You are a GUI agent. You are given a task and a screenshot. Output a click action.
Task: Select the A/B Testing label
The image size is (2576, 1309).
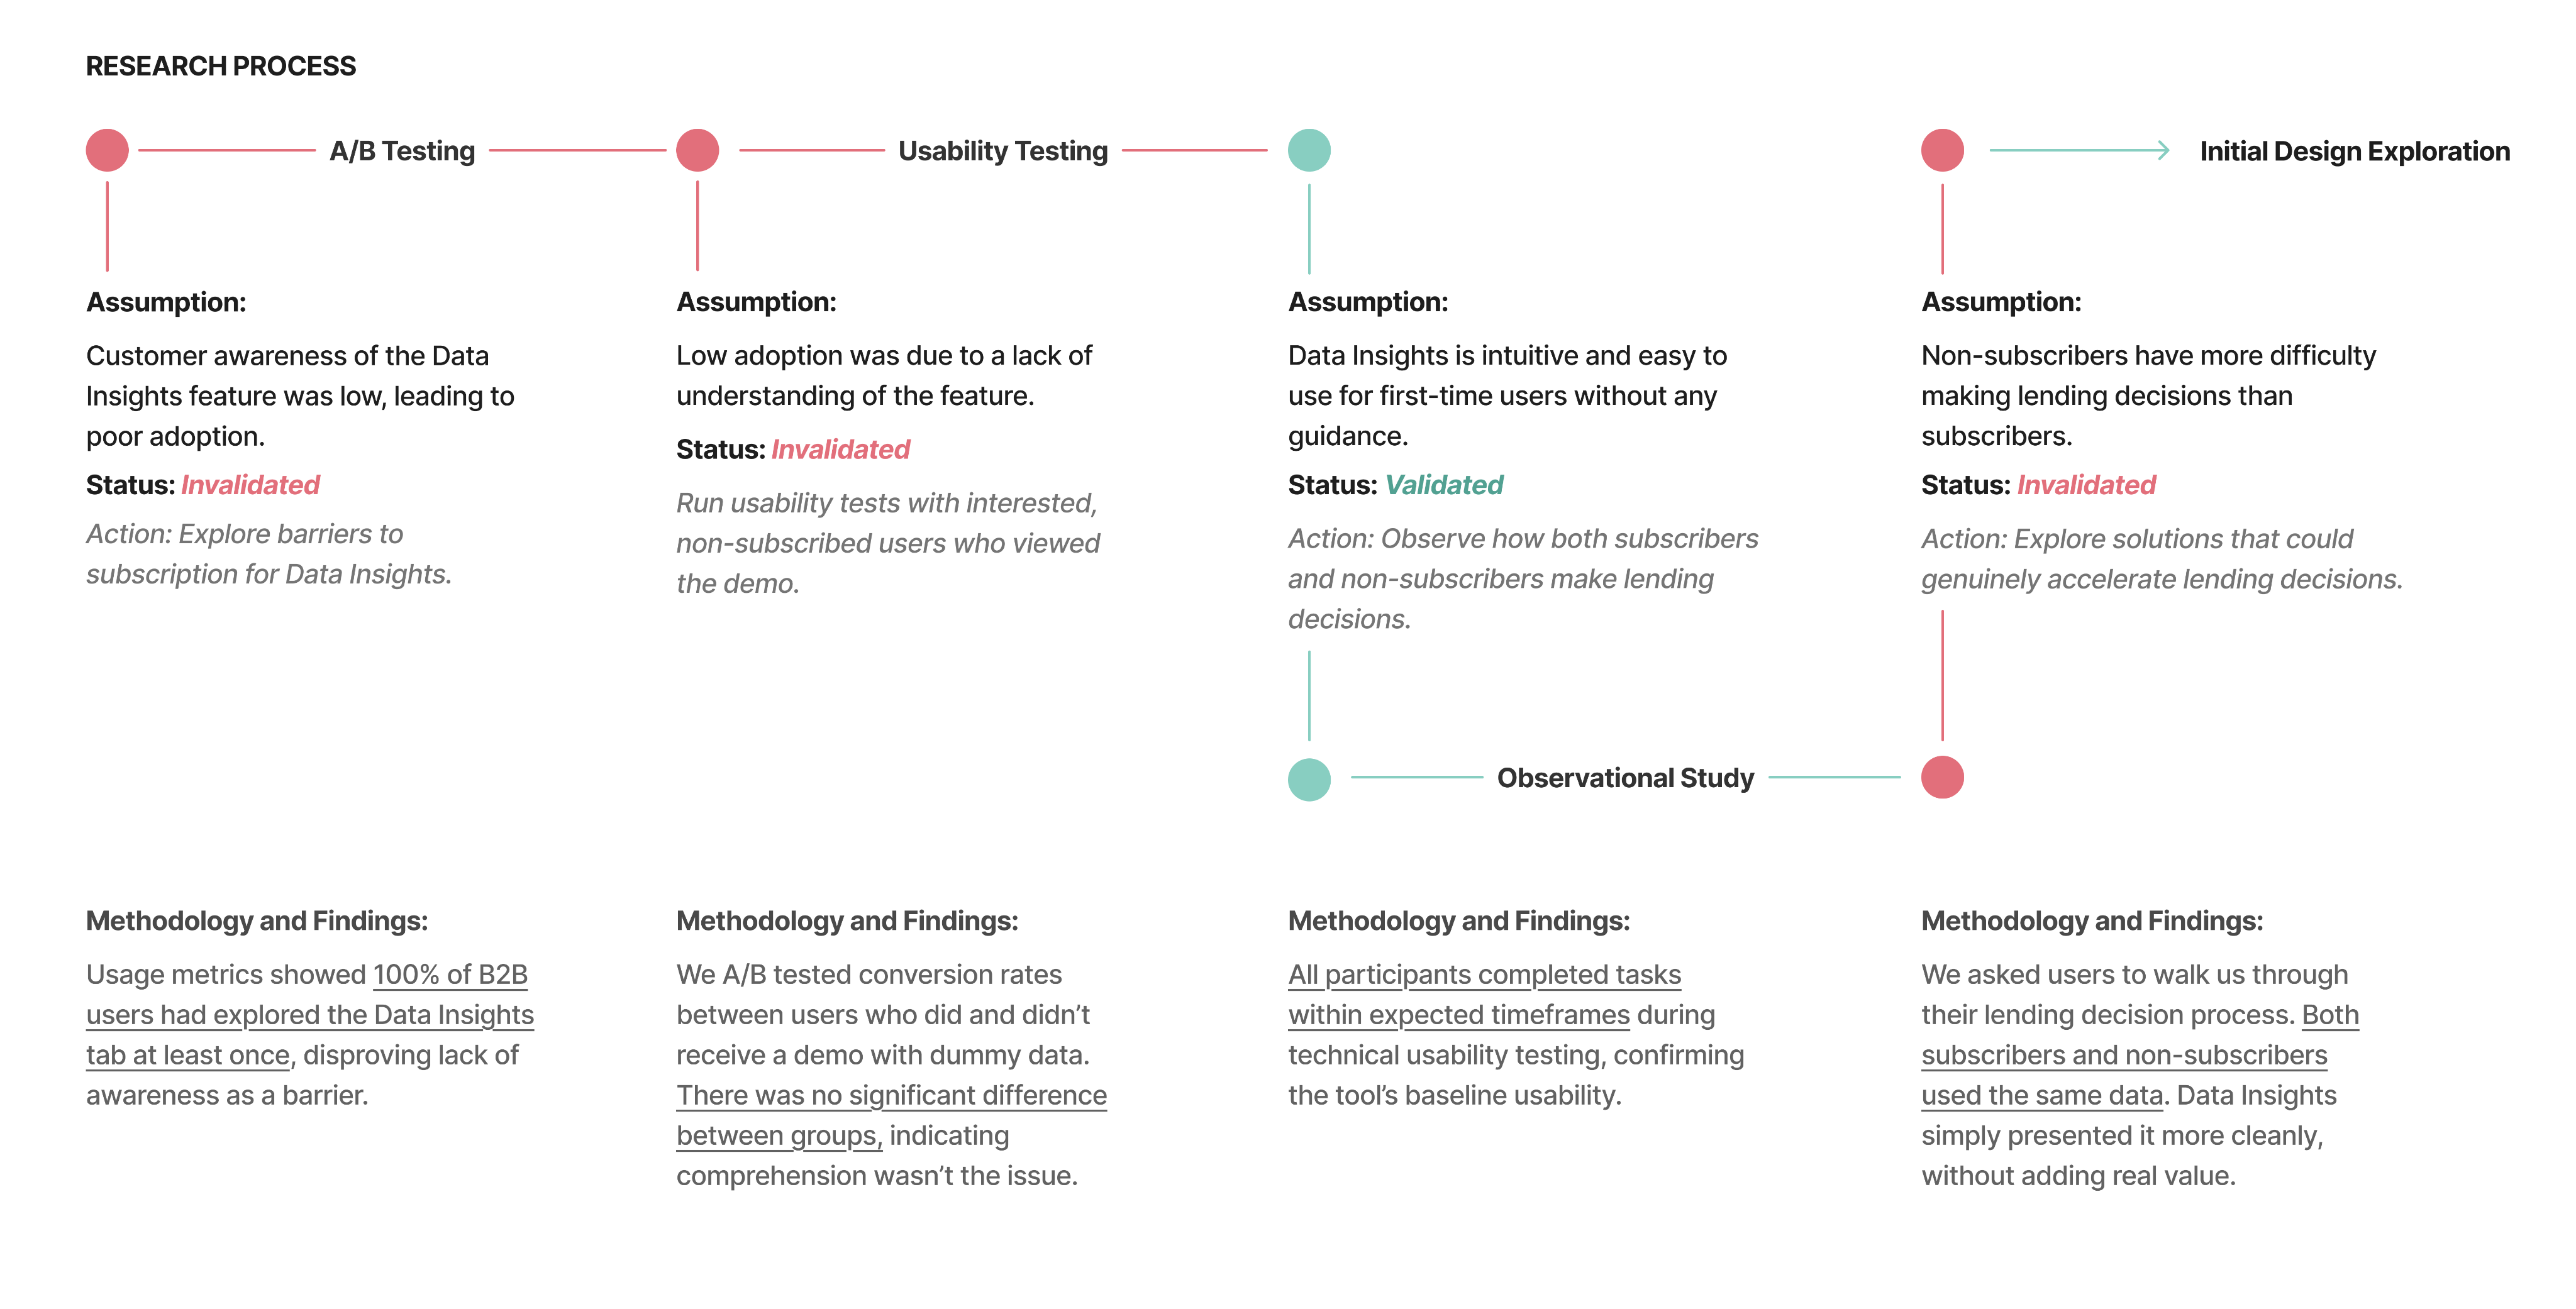(402, 151)
